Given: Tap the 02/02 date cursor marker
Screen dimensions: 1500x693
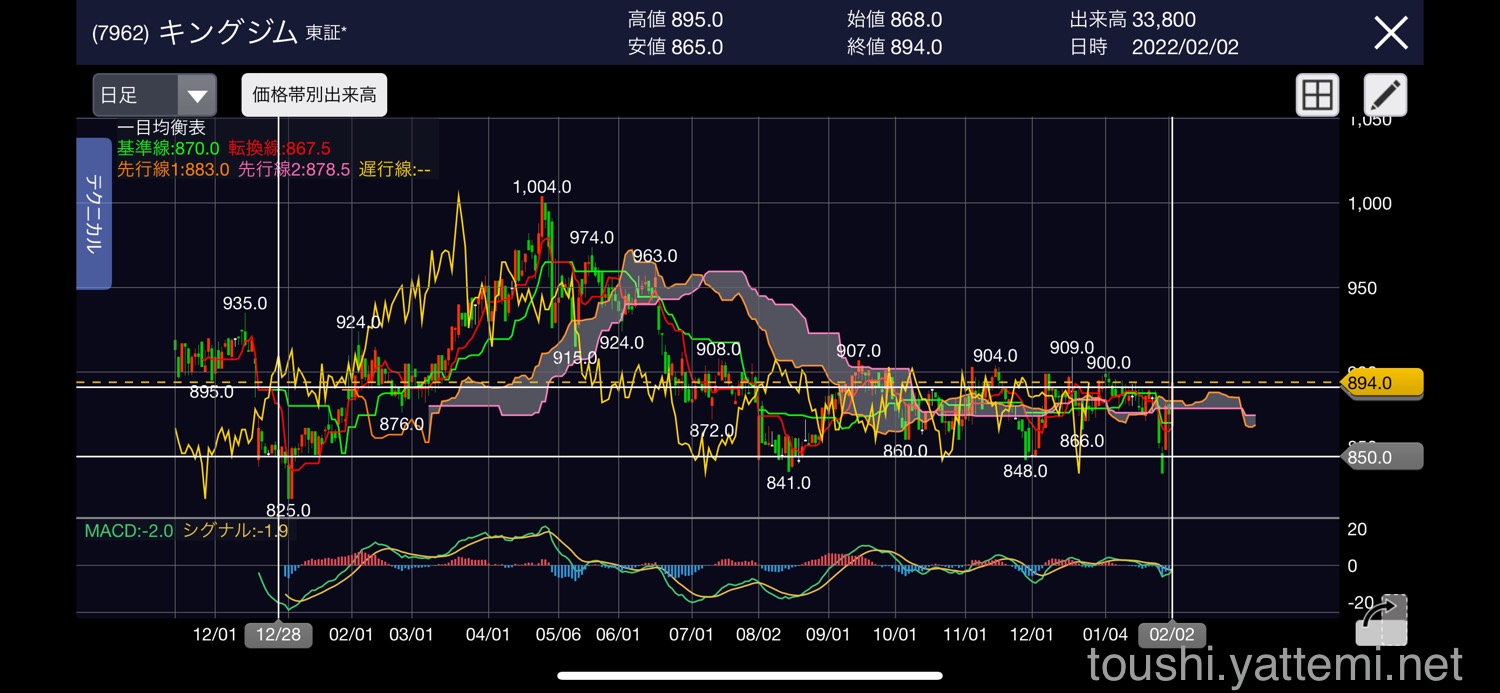Looking at the screenshot, I should (x=1172, y=635).
